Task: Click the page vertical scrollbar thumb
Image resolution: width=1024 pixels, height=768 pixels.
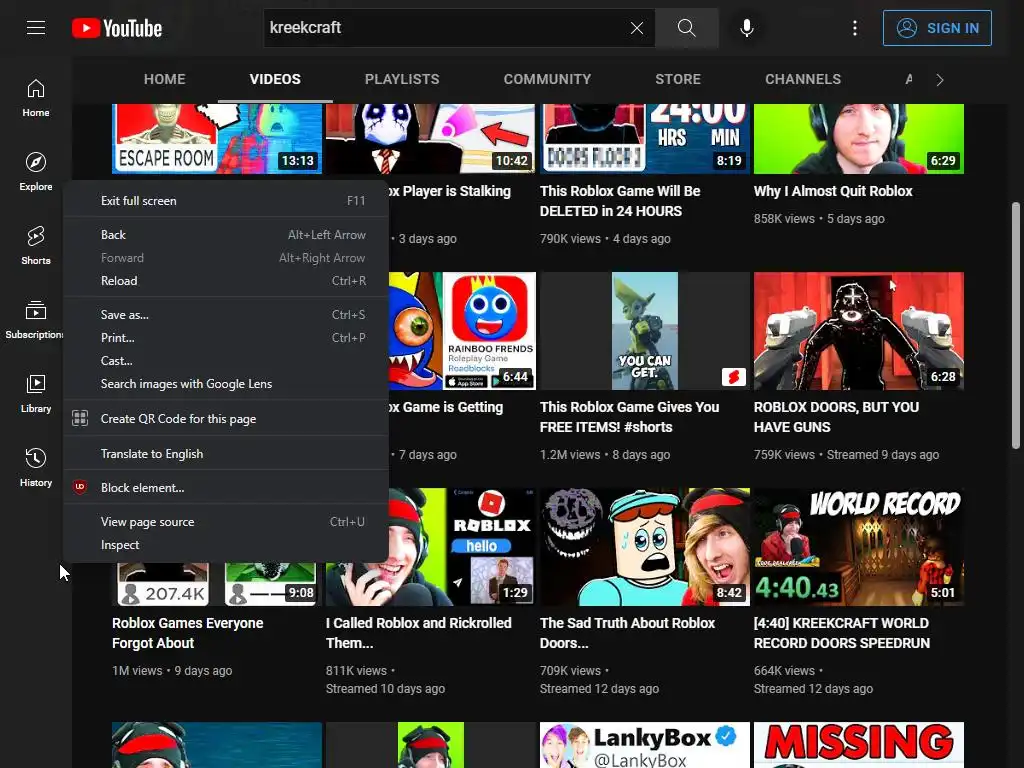Action: pyautogui.click(x=1016, y=325)
